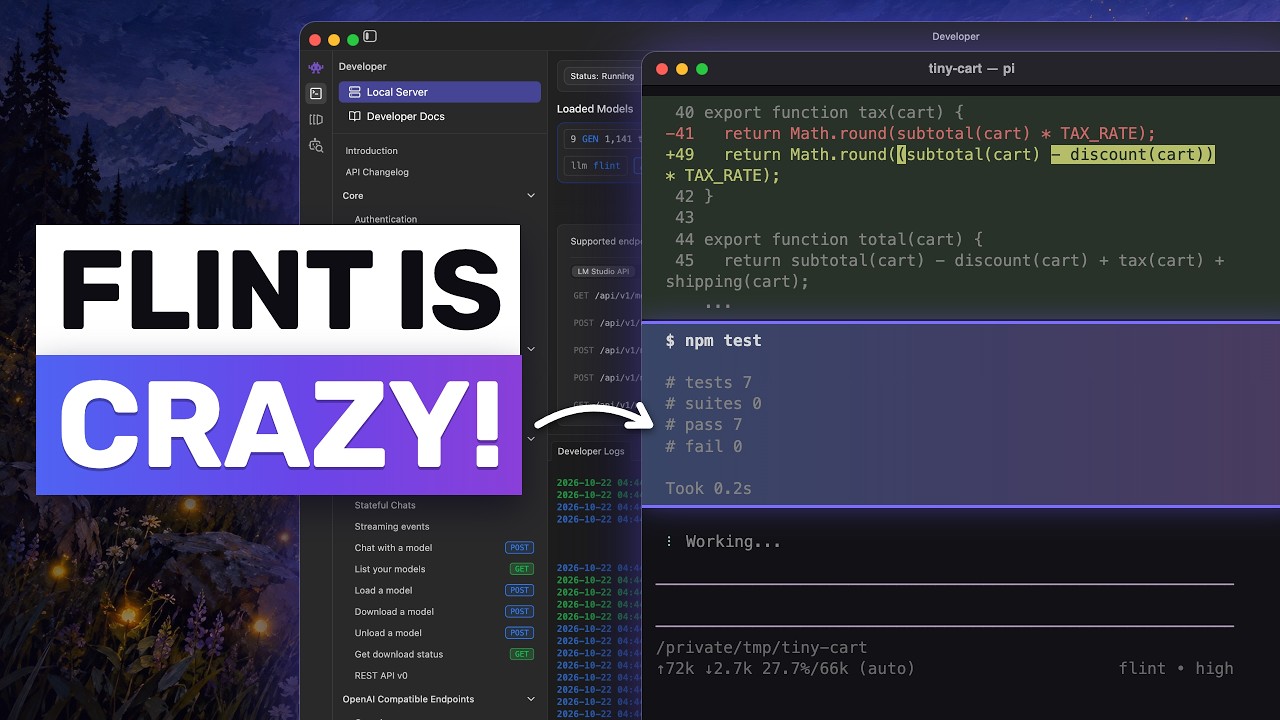This screenshot has height=720, width=1280.
Task: Select the Local Server menu item
Action: click(440, 92)
